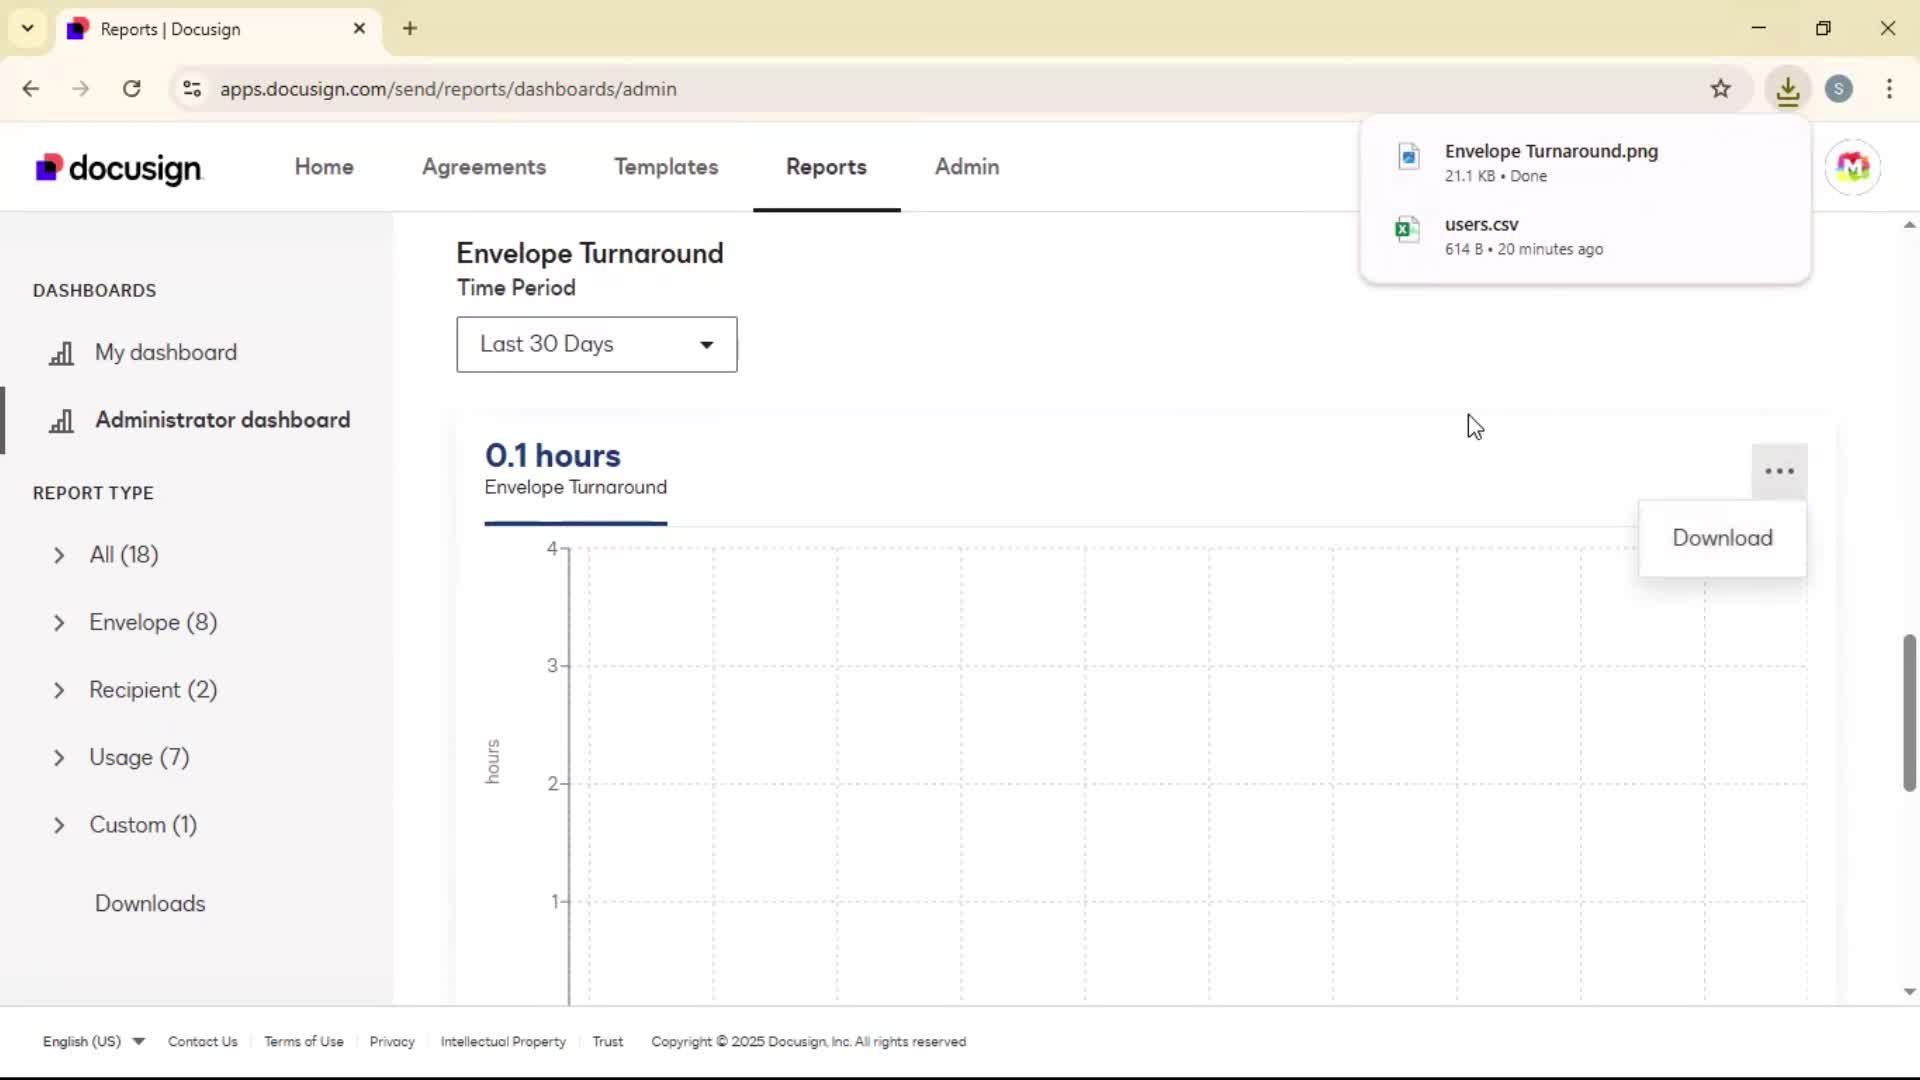Open the Agreements tab
The height and width of the screenshot is (1080, 1920).
pyautogui.click(x=484, y=167)
